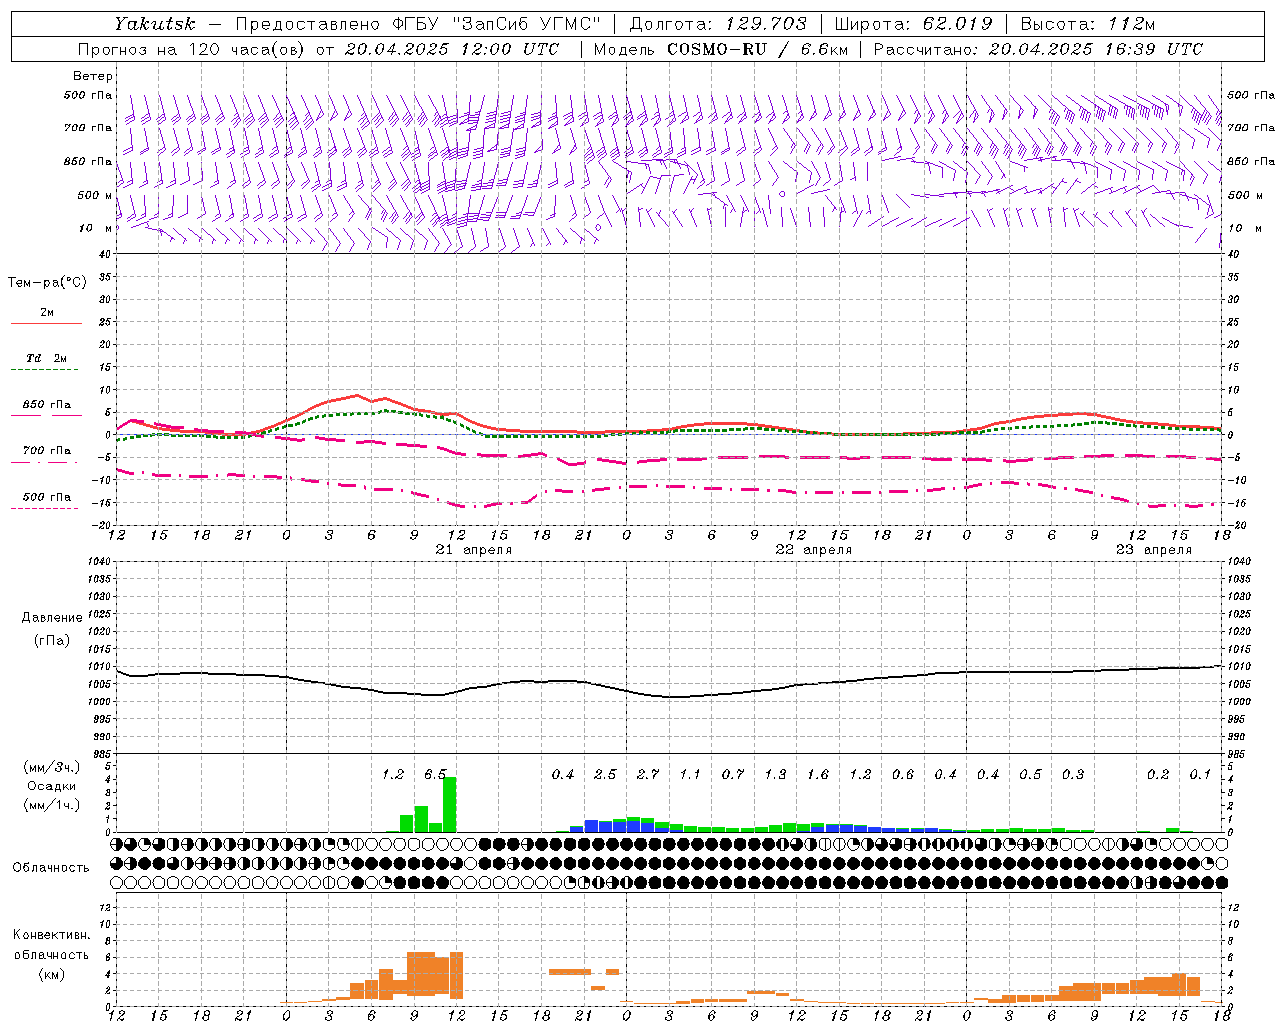Screen dimensions: 1280x1024
Task: Click '700 гПа' in the temperature legend
Action: pos(47,450)
